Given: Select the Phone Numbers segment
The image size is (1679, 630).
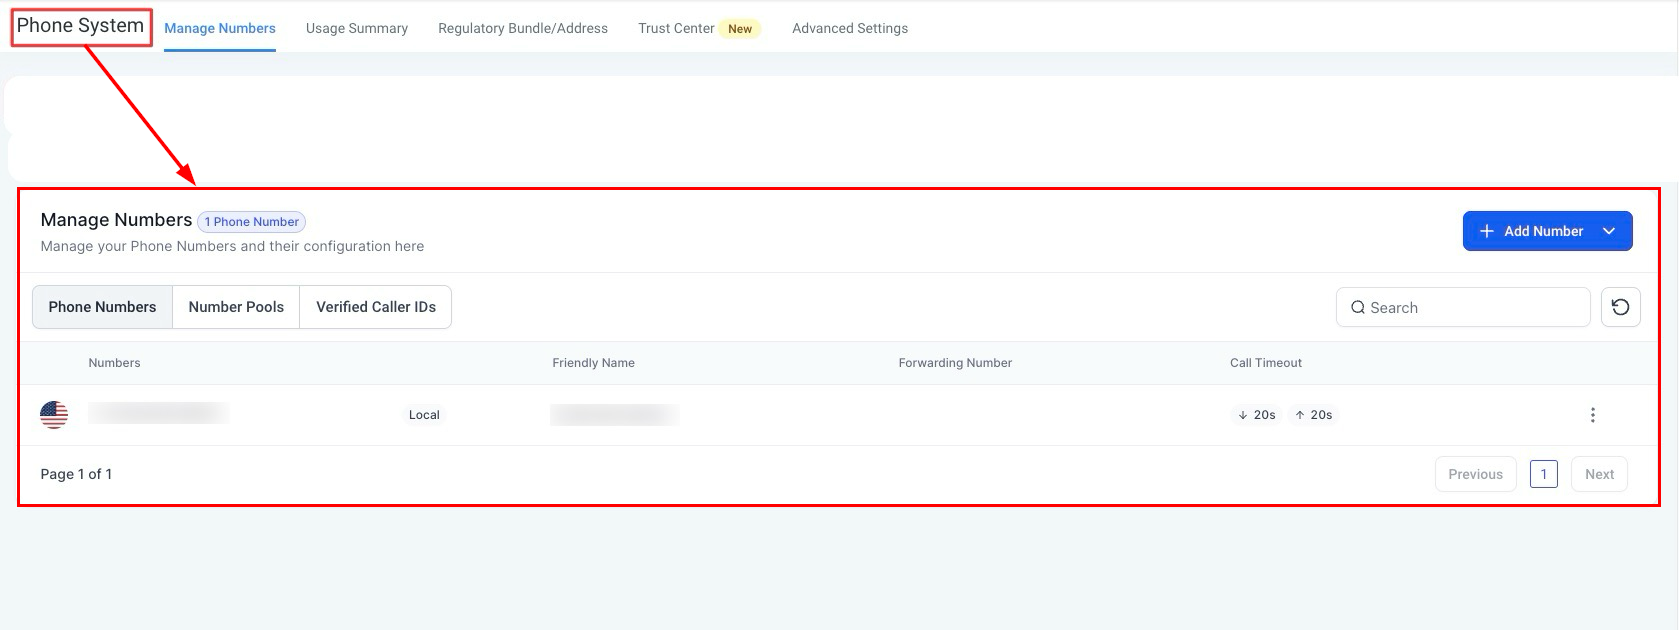Looking at the screenshot, I should click(102, 307).
